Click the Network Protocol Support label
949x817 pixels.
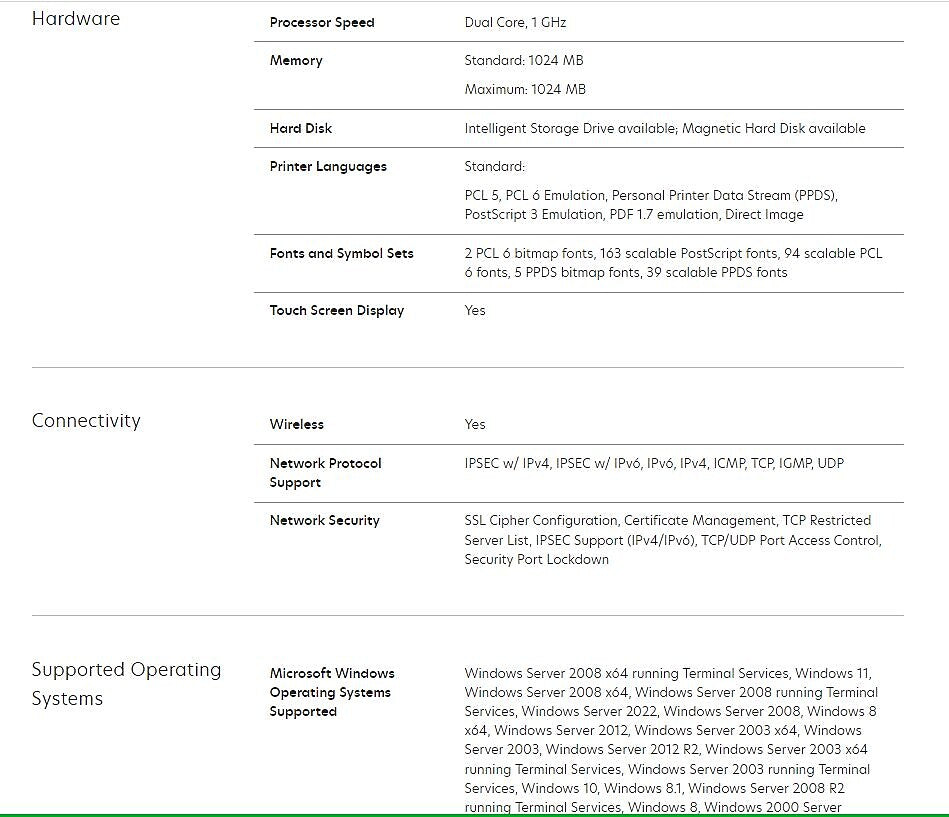coord(325,473)
